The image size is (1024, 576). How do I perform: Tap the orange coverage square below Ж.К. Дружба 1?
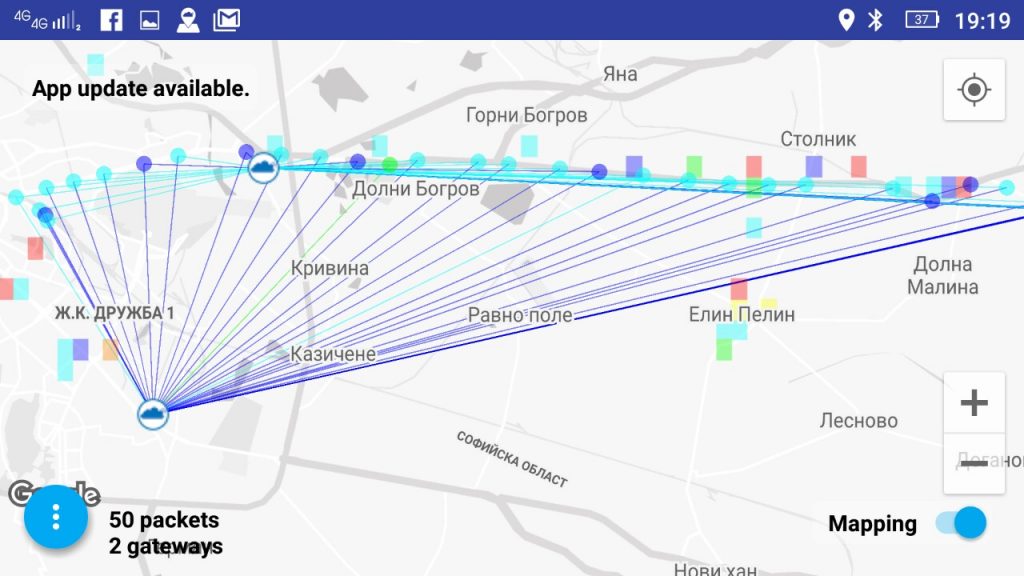(110, 350)
